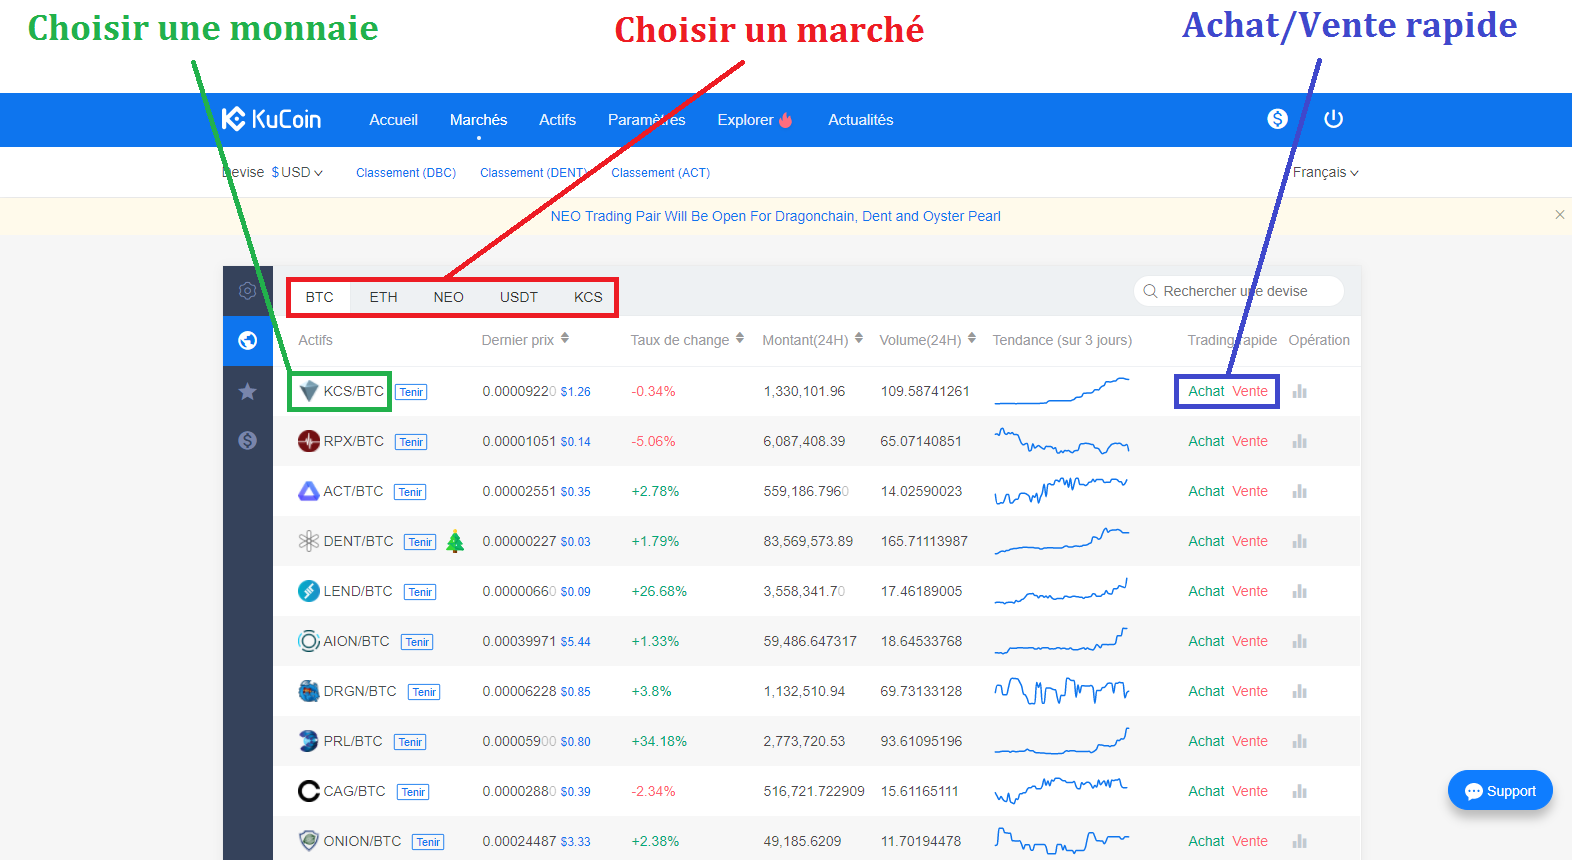The image size is (1572, 860).
Task: Open chart icon for DENT/BTC row
Action: pyautogui.click(x=1299, y=541)
